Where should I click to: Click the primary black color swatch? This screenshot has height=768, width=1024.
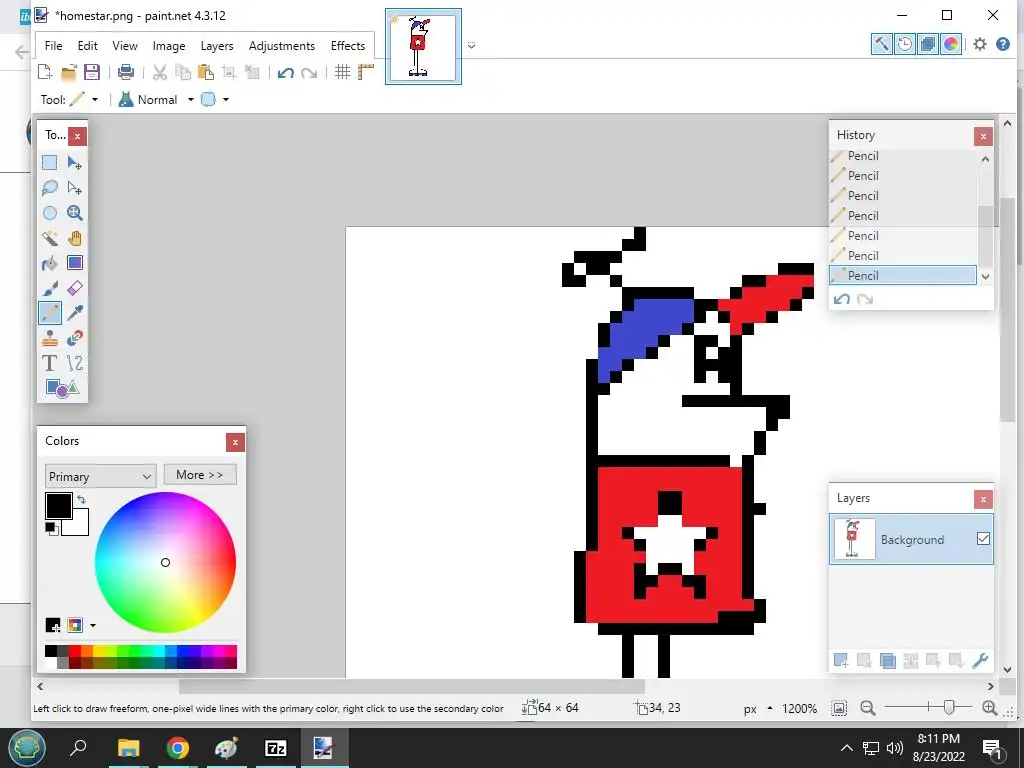(x=58, y=506)
